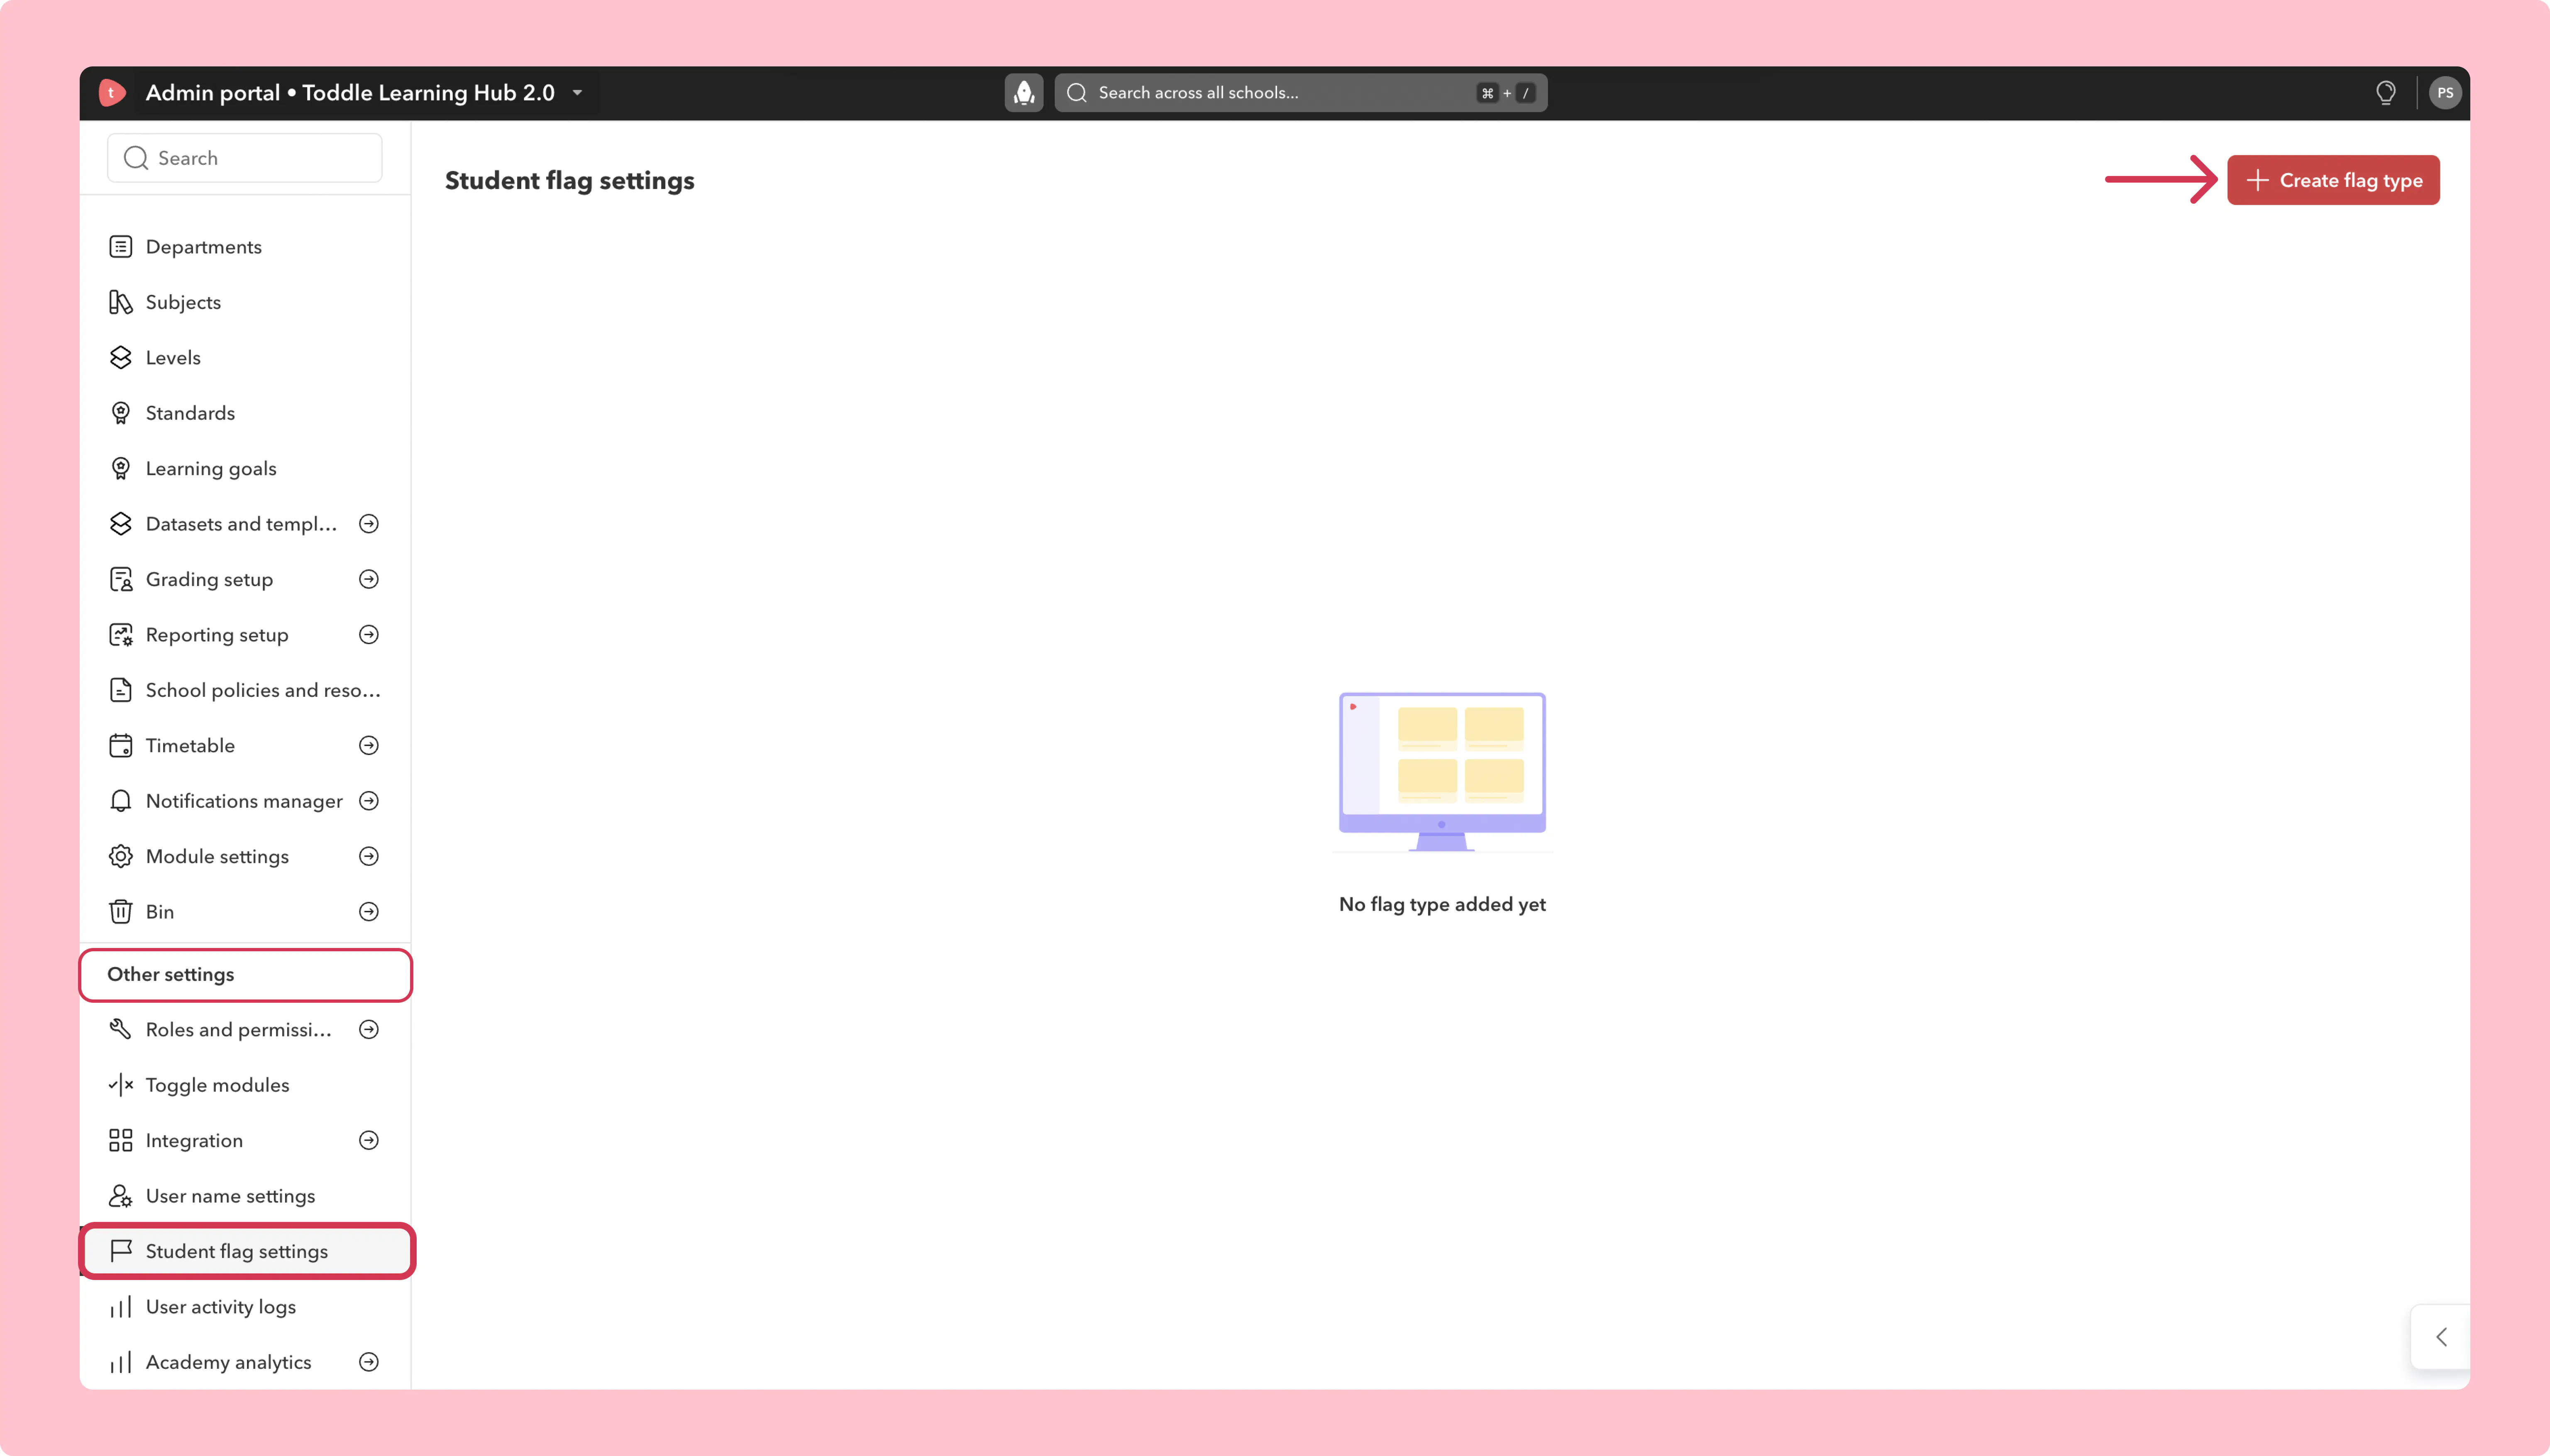Collapse the side panel chevron button
Image resolution: width=2550 pixels, height=1456 pixels.
2440,1337
